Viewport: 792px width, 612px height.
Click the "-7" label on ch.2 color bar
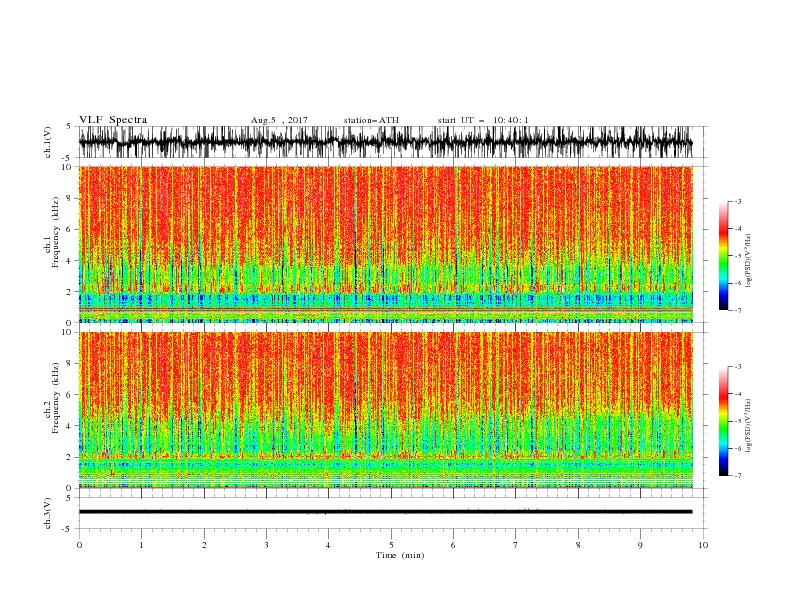pos(738,476)
